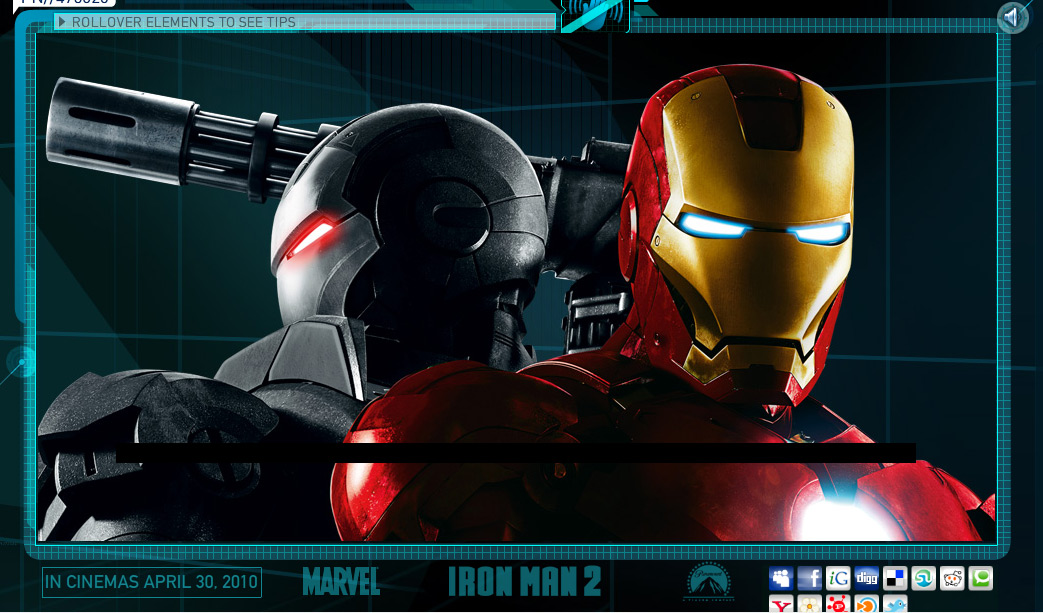Click the white flower share icon
Image resolution: width=1043 pixels, height=613 pixels.
[x=810, y=604]
